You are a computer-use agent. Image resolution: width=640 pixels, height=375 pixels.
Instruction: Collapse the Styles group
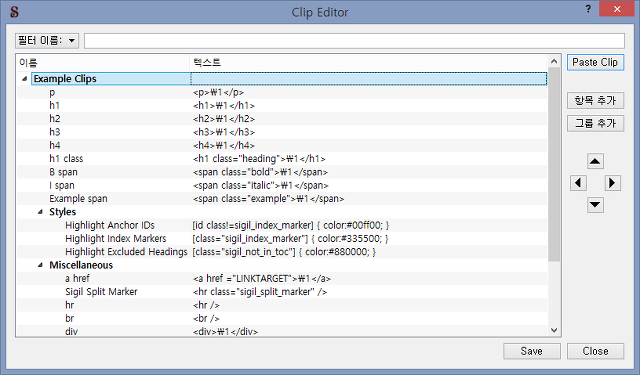[40, 212]
